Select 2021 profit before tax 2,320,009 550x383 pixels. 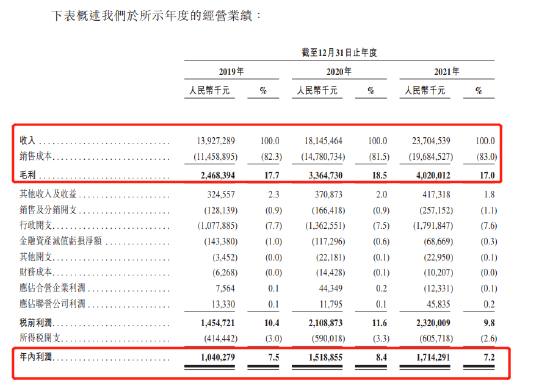[433, 323]
